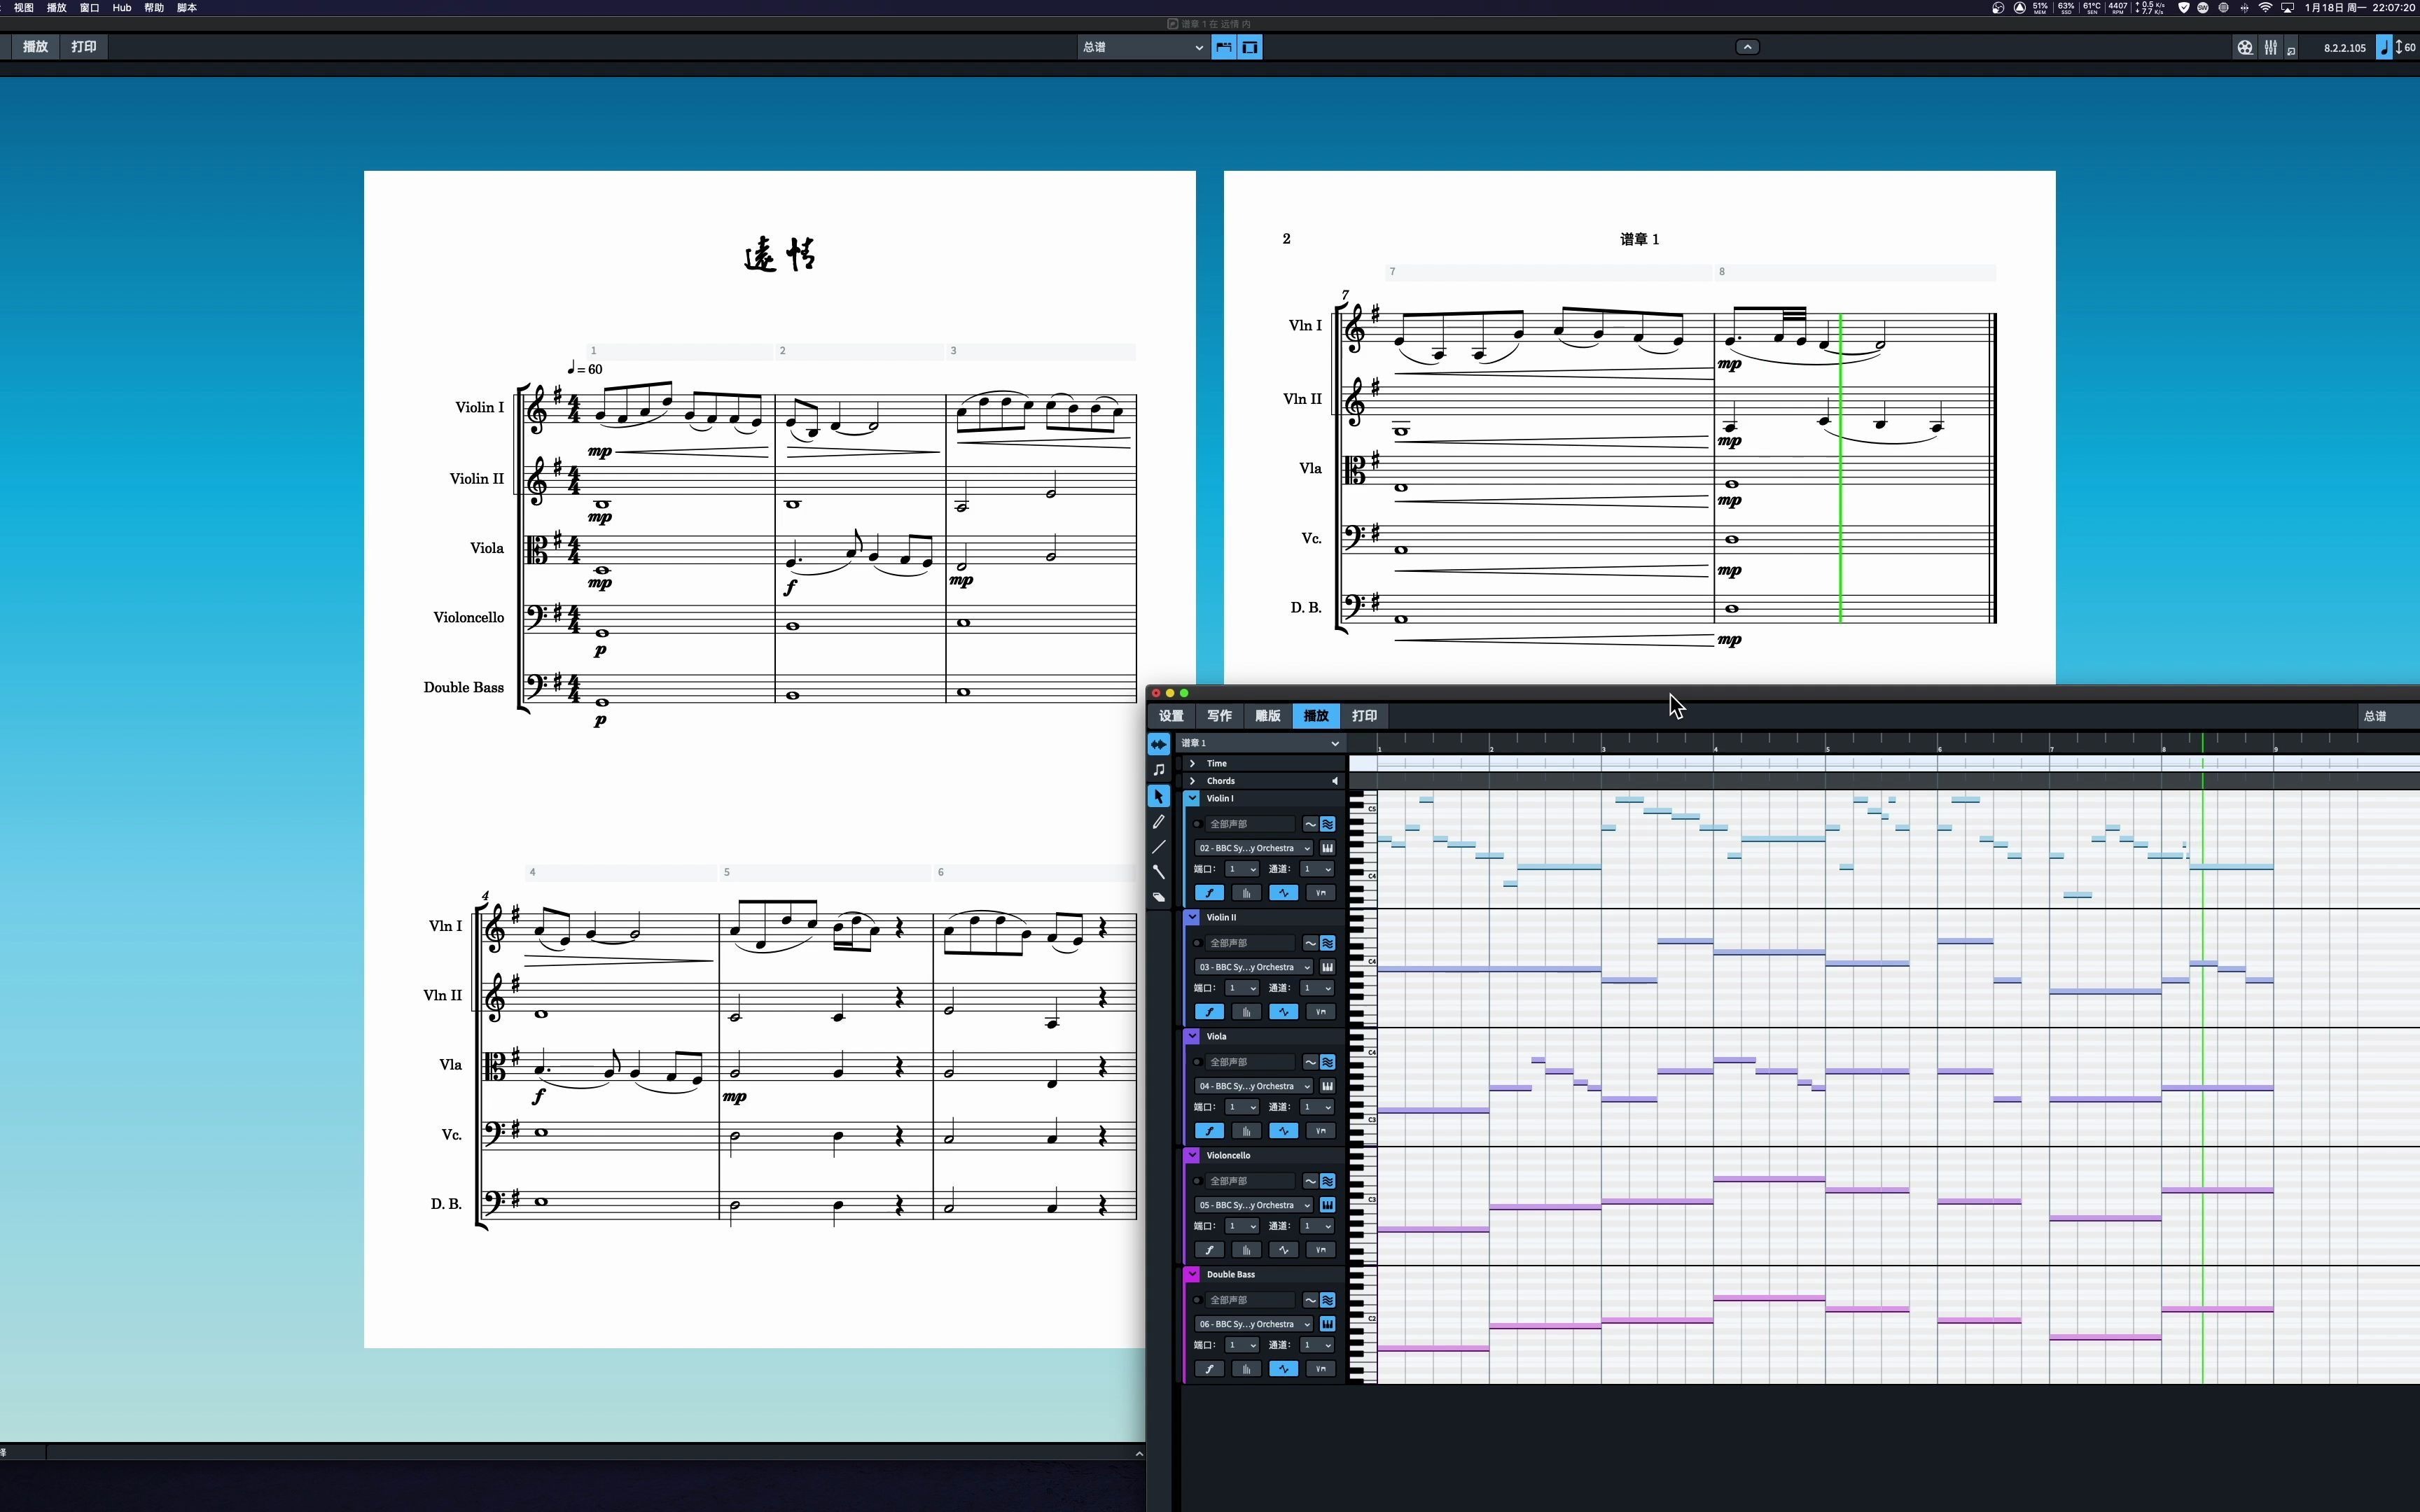Switch to 打印 tab in the Play window

click(1364, 716)
